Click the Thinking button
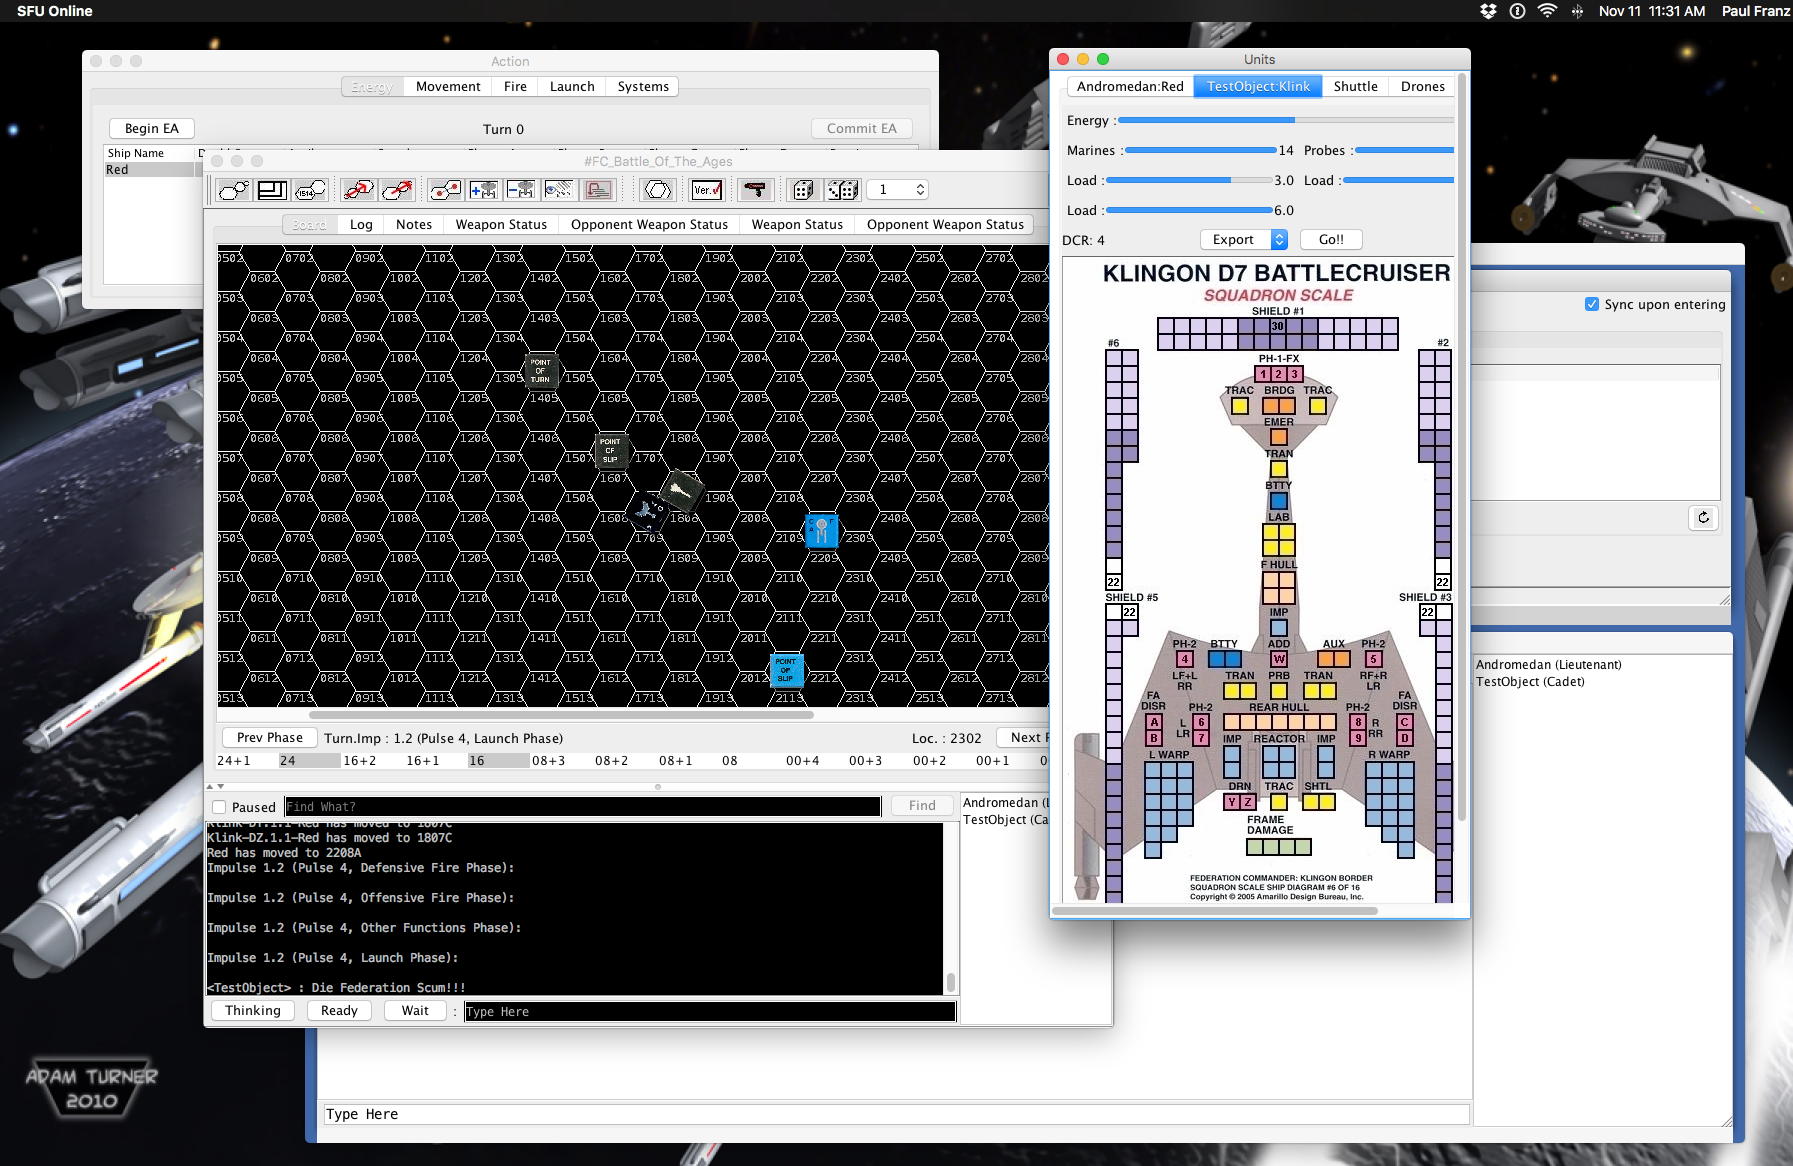 point(253,1011)
